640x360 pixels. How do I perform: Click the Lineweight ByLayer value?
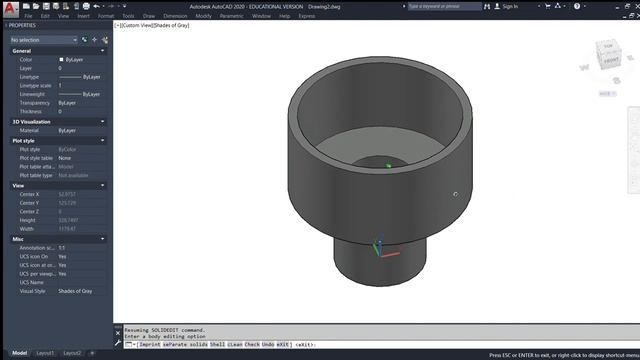[x=80, y=94]
